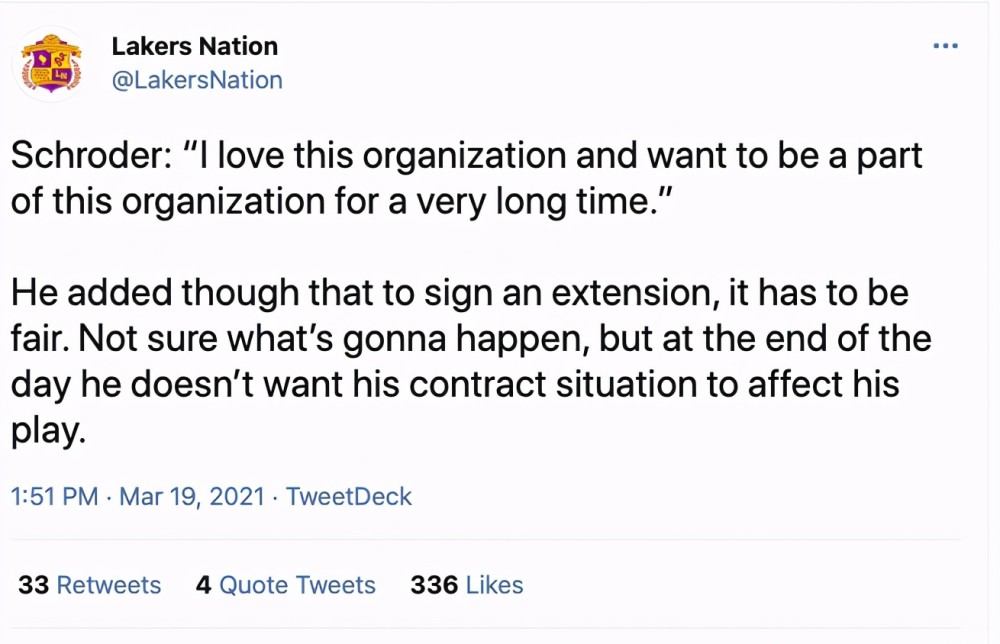The height and width of the screenshot is (644, 1000).
Task: View the list of Retweets
Action: click(108, 585)
